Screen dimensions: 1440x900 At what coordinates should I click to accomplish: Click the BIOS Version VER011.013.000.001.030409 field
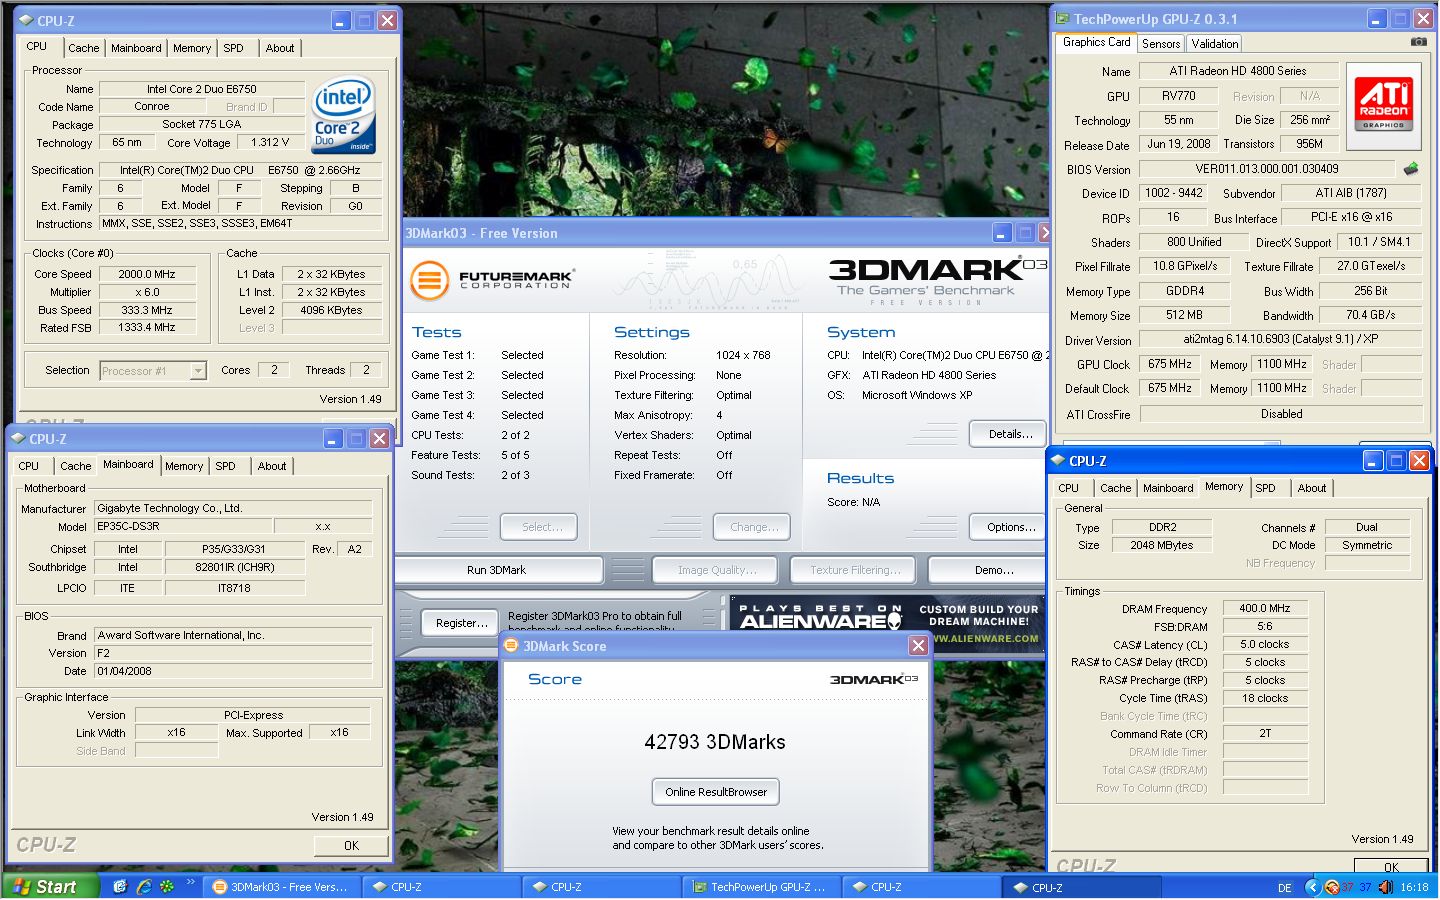(x=1266, y=169)
